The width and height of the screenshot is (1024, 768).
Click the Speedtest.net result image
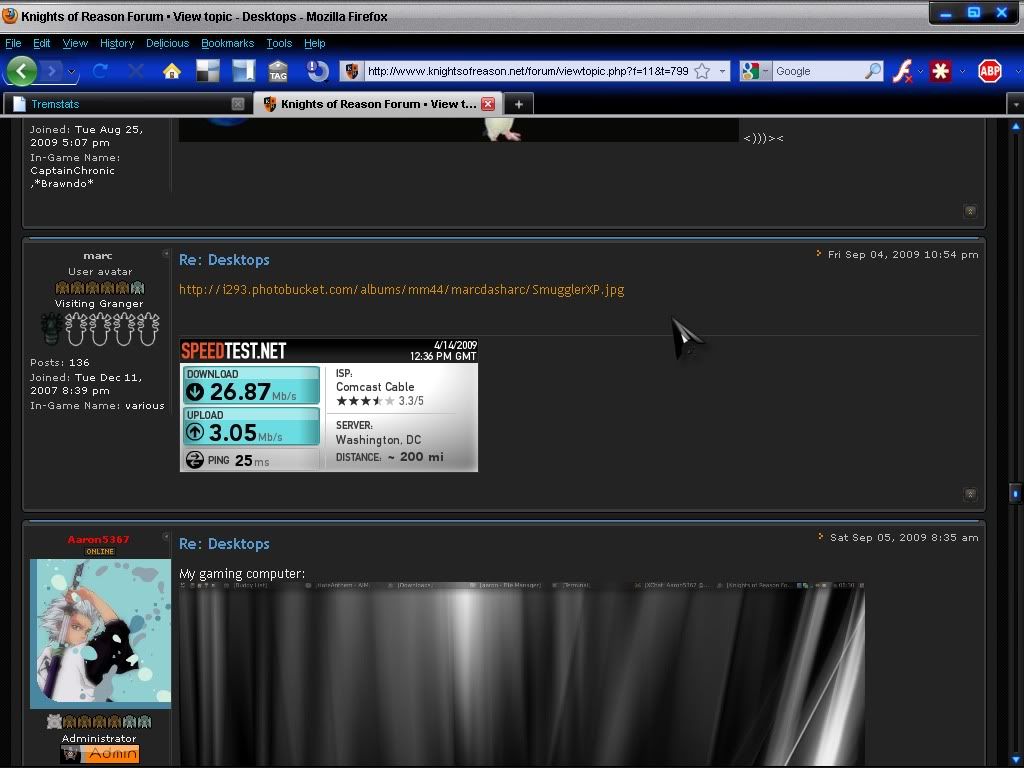point(328,405)
